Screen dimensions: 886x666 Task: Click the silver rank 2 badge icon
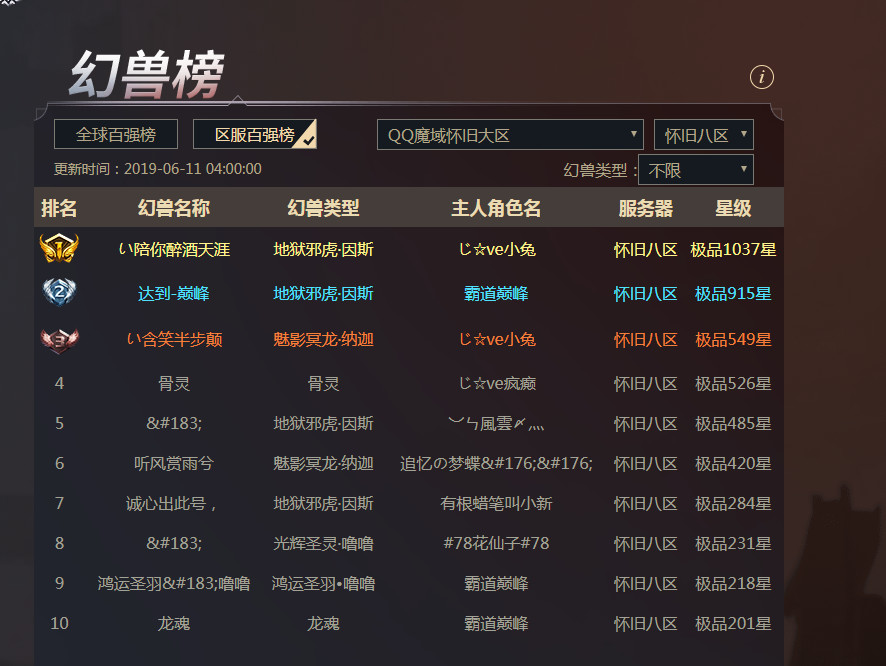pyautogui.click(x=59, y=292)
